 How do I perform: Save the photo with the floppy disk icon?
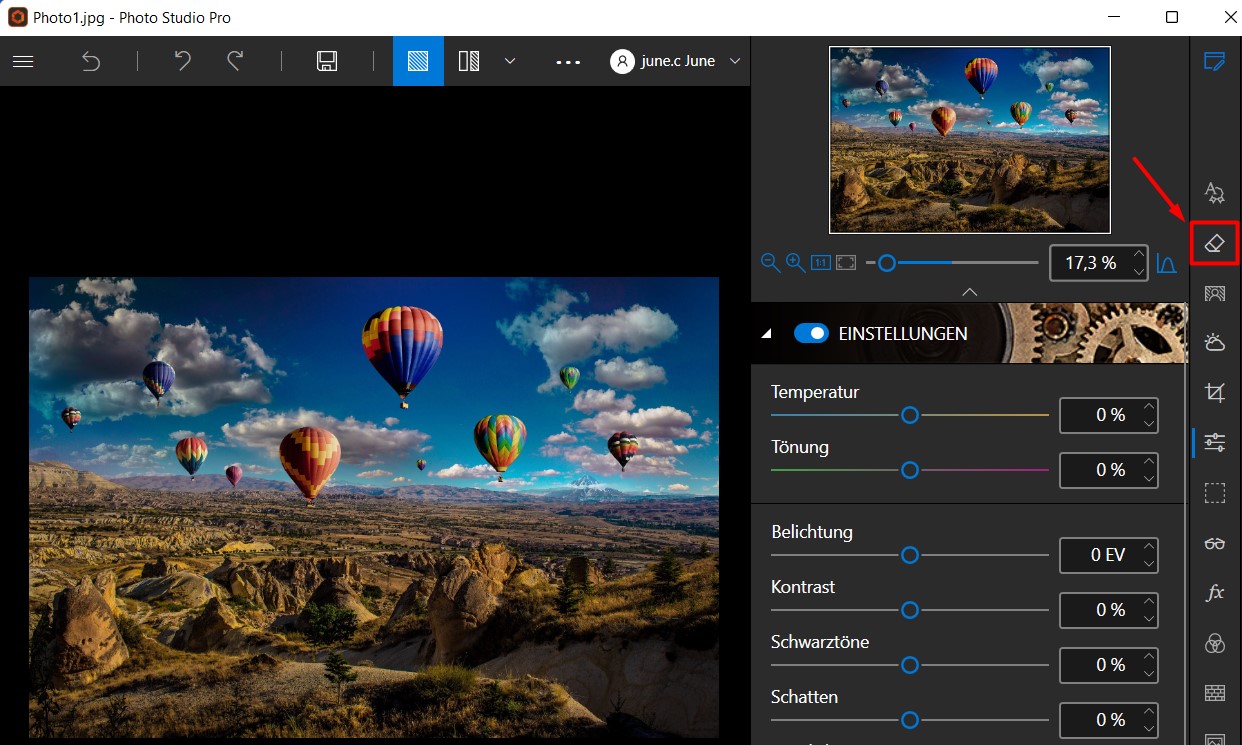pyautogui.click(x=327, y=61)
